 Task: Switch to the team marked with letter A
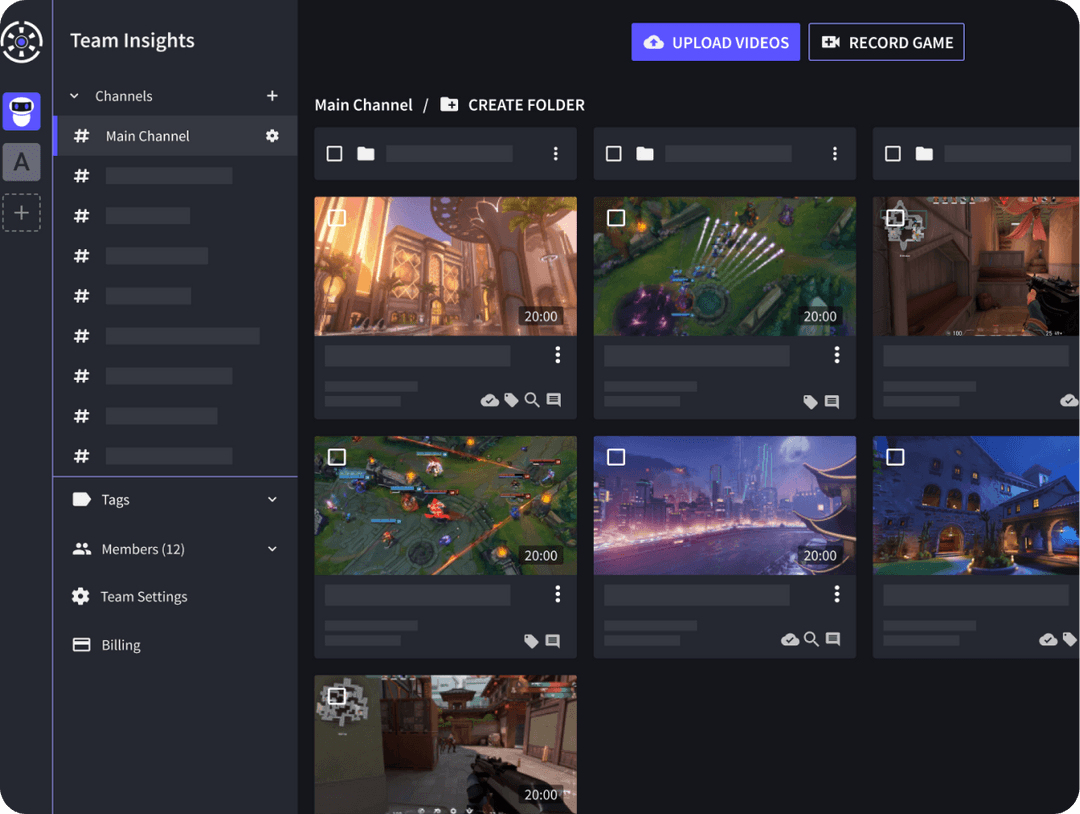tap(21, 162)
